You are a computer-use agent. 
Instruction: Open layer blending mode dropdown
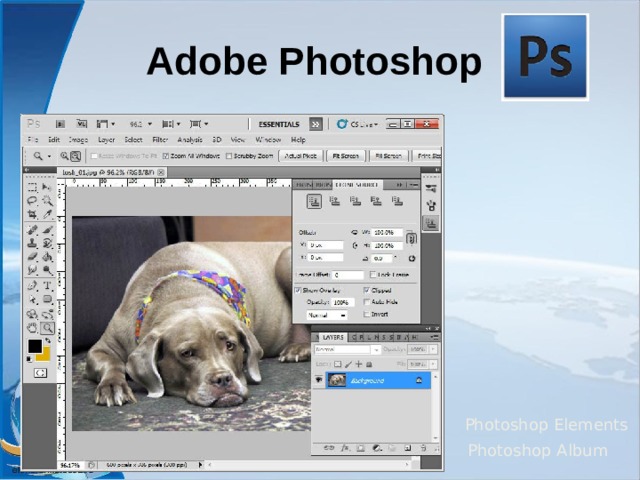pos(347,350)
